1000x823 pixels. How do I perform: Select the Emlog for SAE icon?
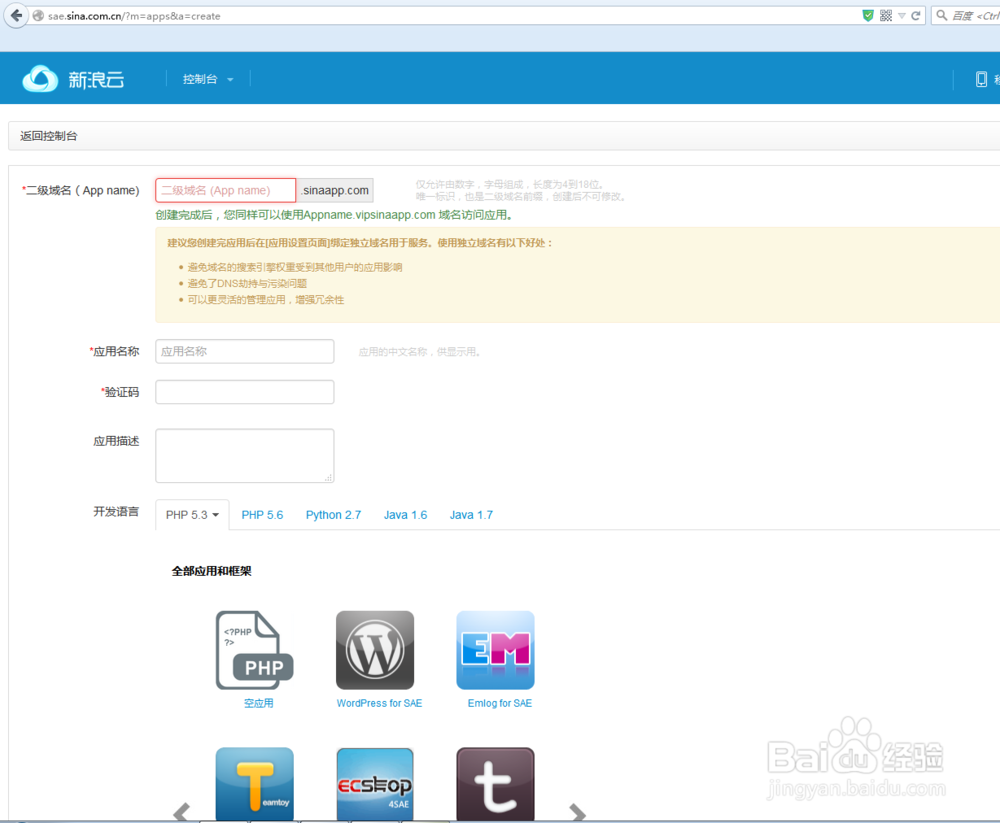(496, 650)
